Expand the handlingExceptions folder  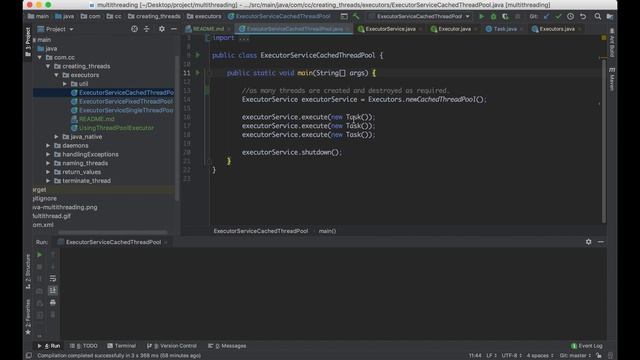pos(48,154)
